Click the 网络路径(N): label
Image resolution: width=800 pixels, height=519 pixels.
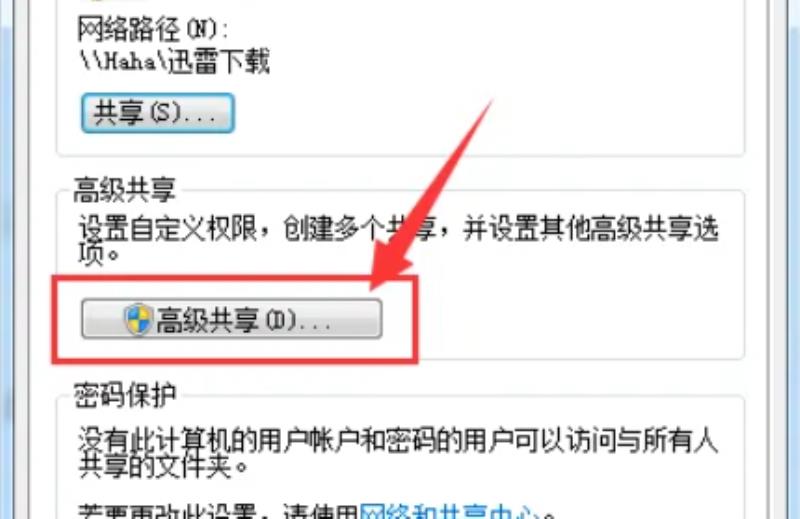pyautogui.click(x=153, y=29)
